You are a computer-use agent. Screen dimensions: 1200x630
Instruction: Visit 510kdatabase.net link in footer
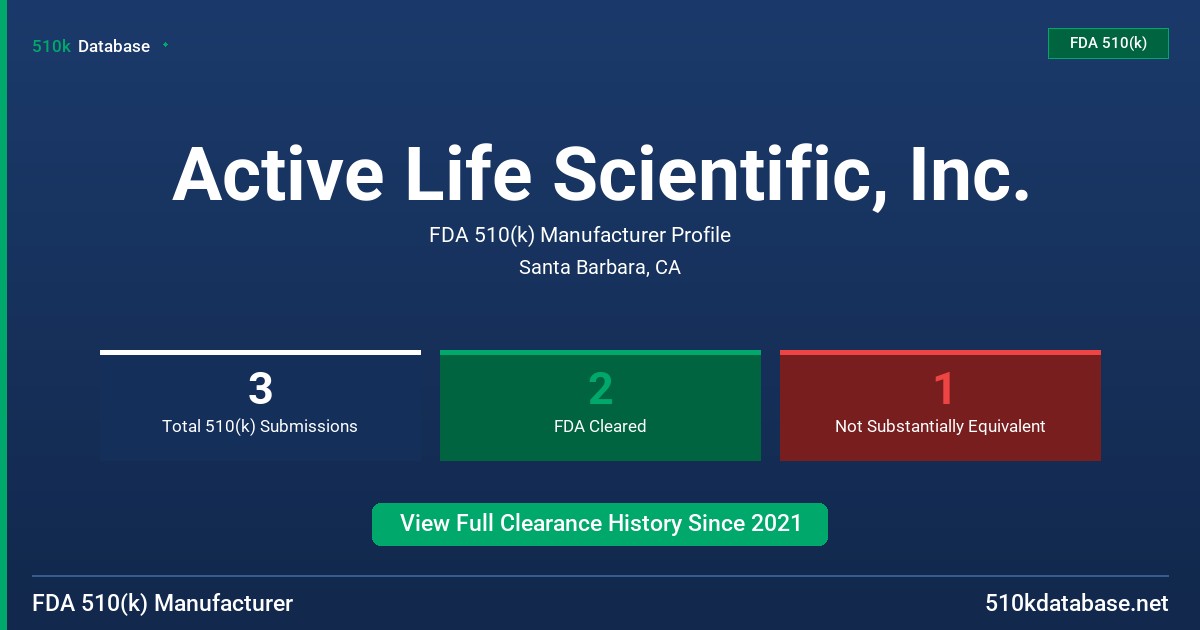tap(1077, 604)
